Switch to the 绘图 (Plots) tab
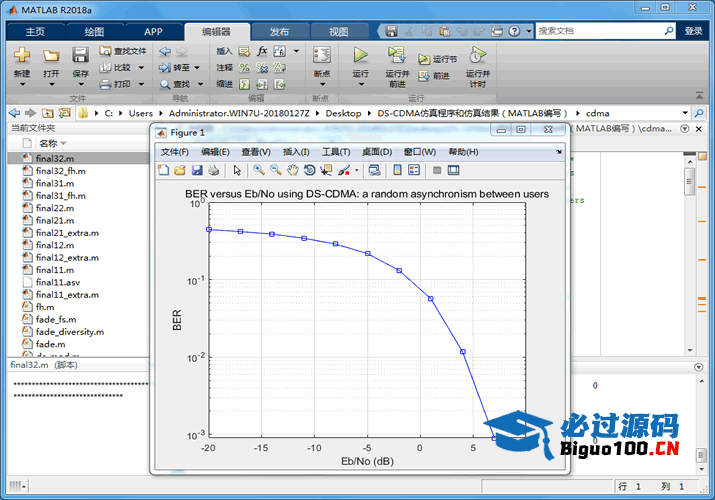This screenshot has width=715, height=500. (94, 31)
